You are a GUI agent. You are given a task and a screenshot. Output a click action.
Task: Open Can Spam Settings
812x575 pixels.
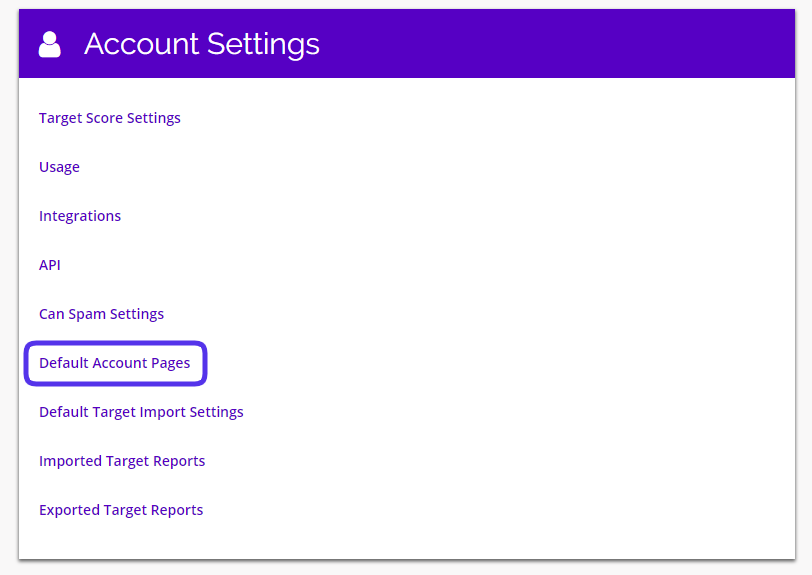pos(102,314)
